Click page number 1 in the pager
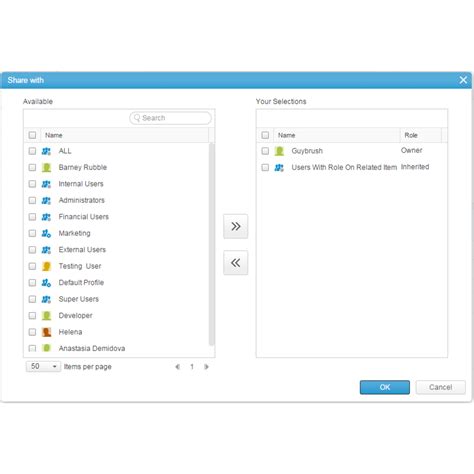Screen dimensions: 474x474 point(192,367)
